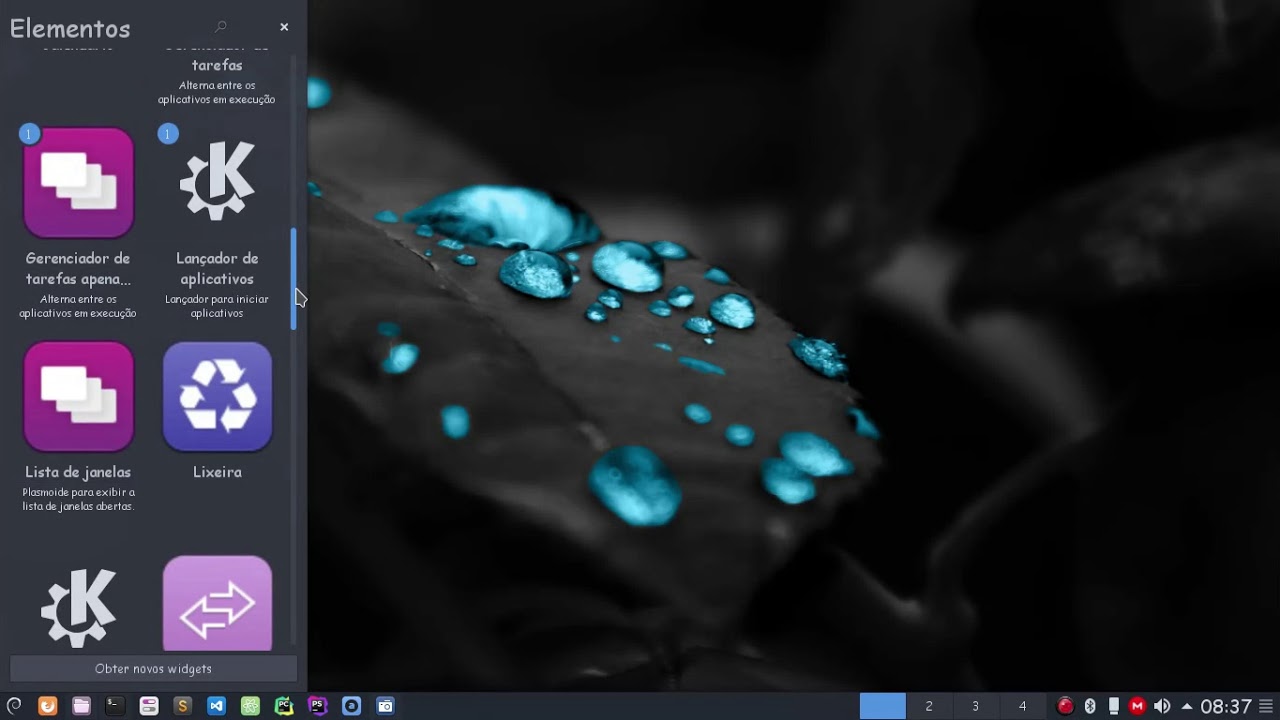Click the badge on Gerenciador de tarefas widget
The height and width of the screenshot is (720, 1280).
pos(30,134)
